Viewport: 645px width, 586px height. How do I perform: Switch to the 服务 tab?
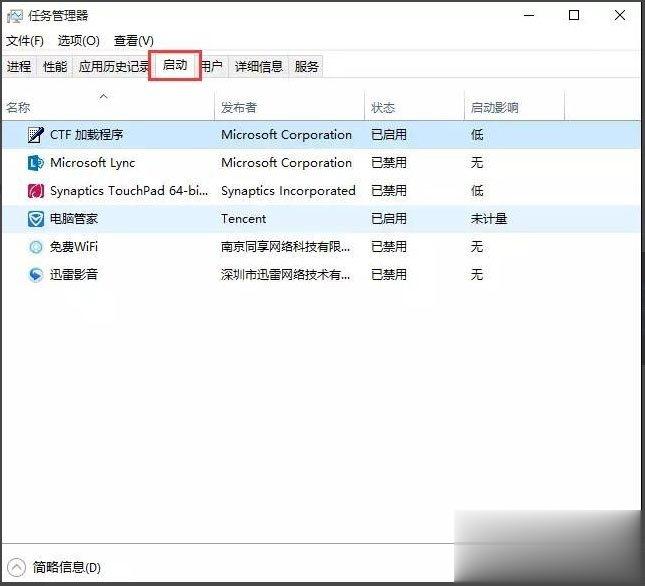306,66
